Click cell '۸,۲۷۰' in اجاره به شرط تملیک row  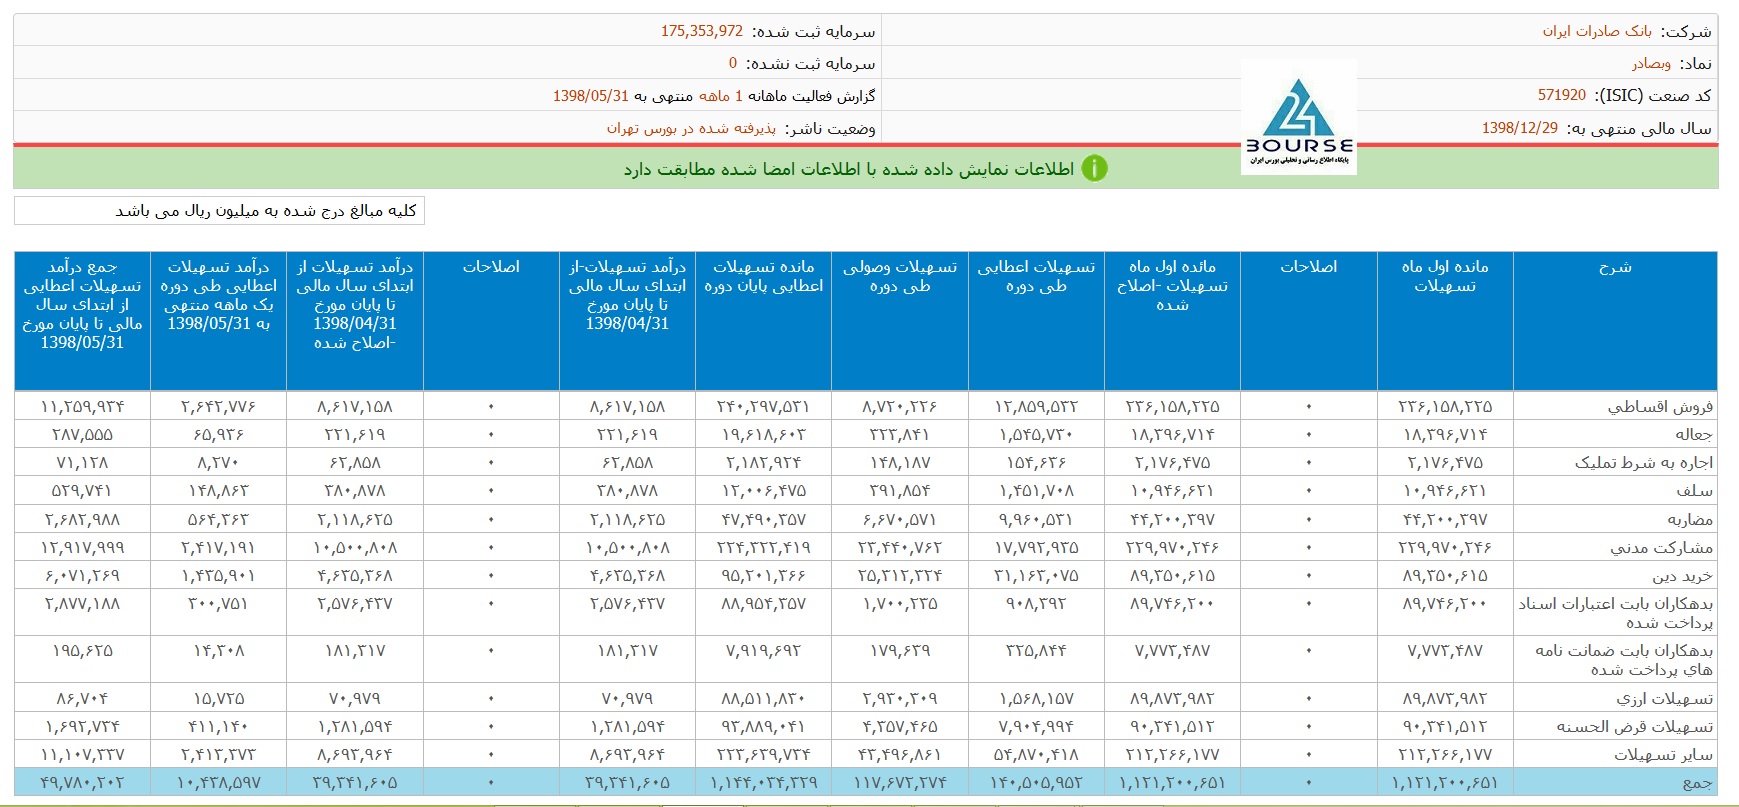[x=218, y=462]
